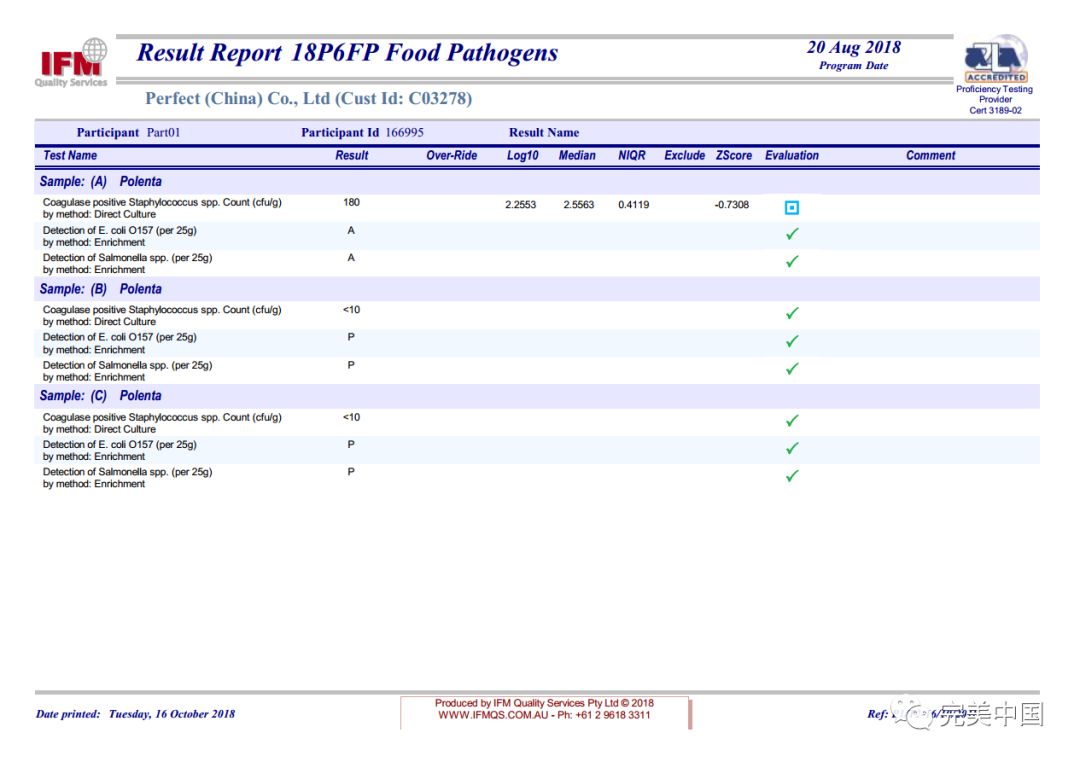The image size is (1080, 762).
Task: Click Sample A Salmonella green checkmark
Action: click(x=792, y=262)
